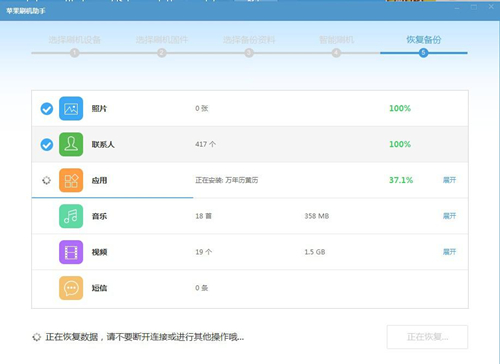Image resolution: width=500 pixels, height=364 pixels.
Task: Click the orange Apps (应用) icon
Action: click(x=71, y=180)
